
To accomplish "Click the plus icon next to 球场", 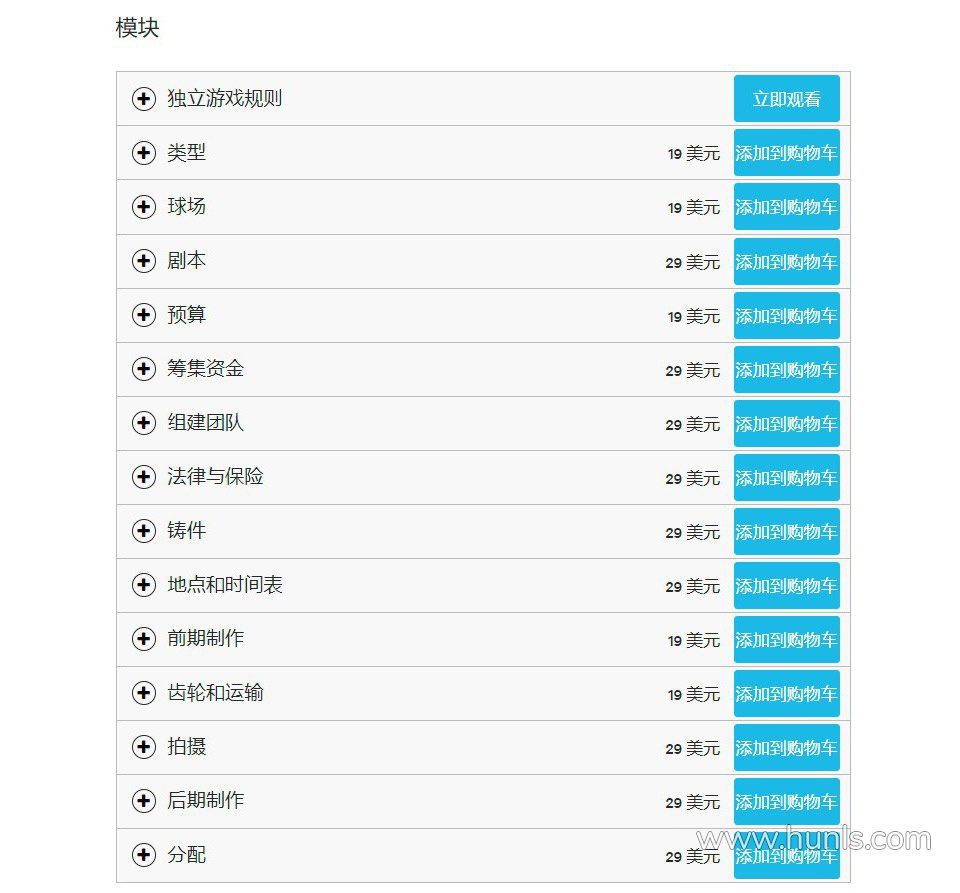I will tap(144, 207).
